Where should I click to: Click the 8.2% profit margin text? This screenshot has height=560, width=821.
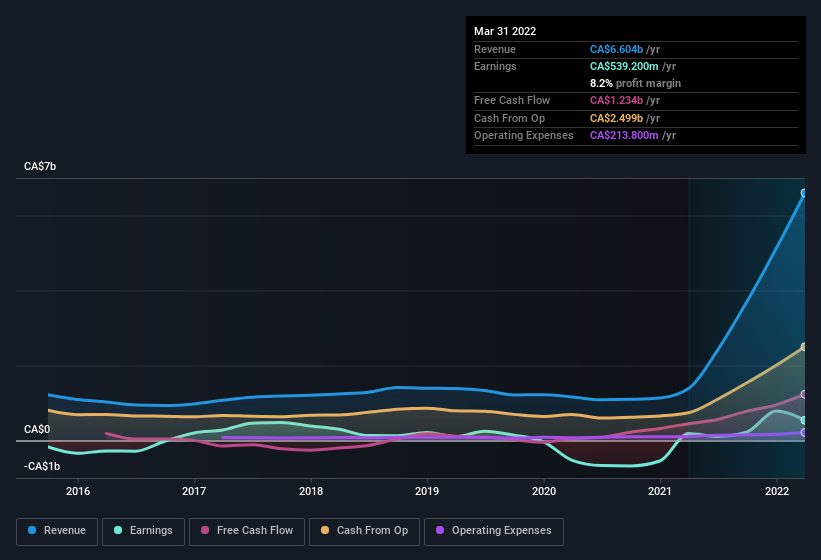pyautogui.click(x=636, y=83)
